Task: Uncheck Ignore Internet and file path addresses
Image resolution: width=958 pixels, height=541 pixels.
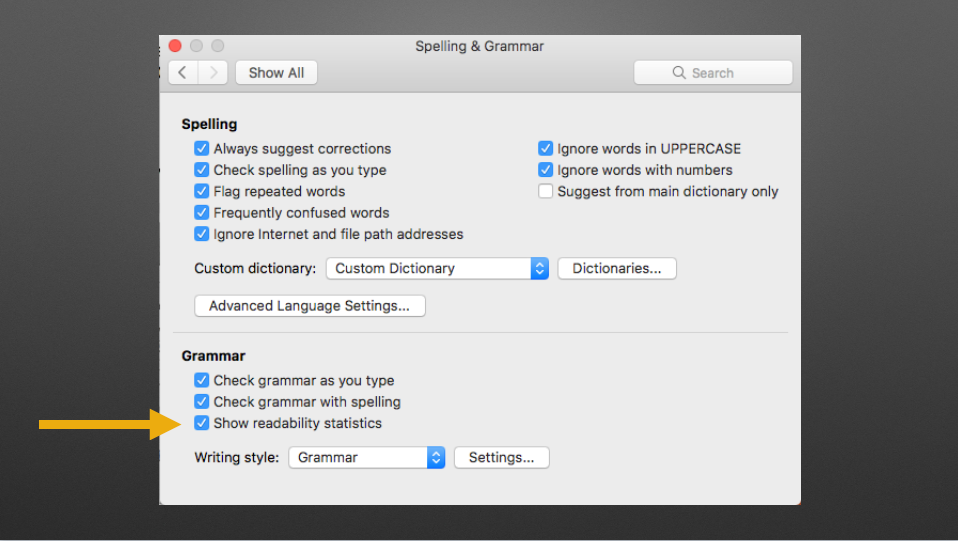Action: pyautogui.click(x=202, y=234)
